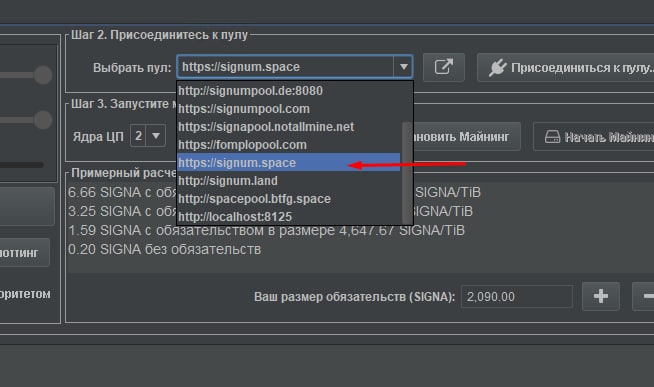Click the 1.59 SIGNA estimate line

pos(266,230)
